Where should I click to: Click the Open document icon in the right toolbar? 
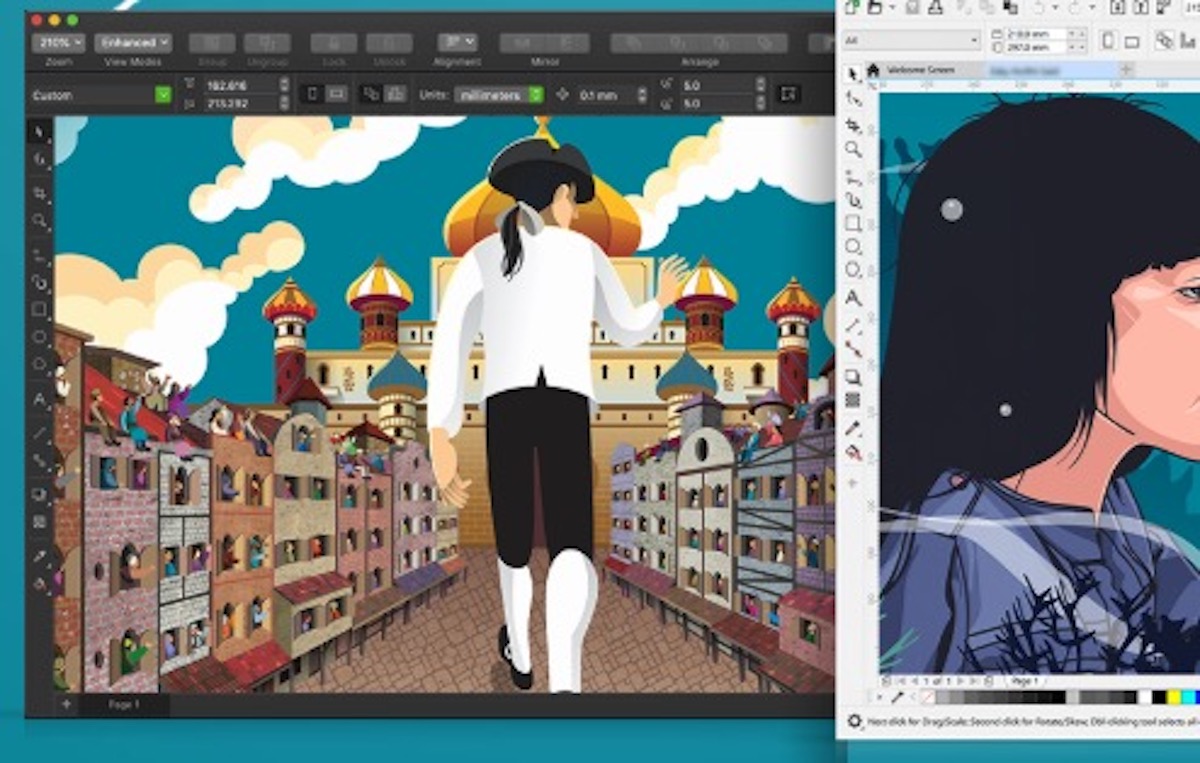click(875, 9)
